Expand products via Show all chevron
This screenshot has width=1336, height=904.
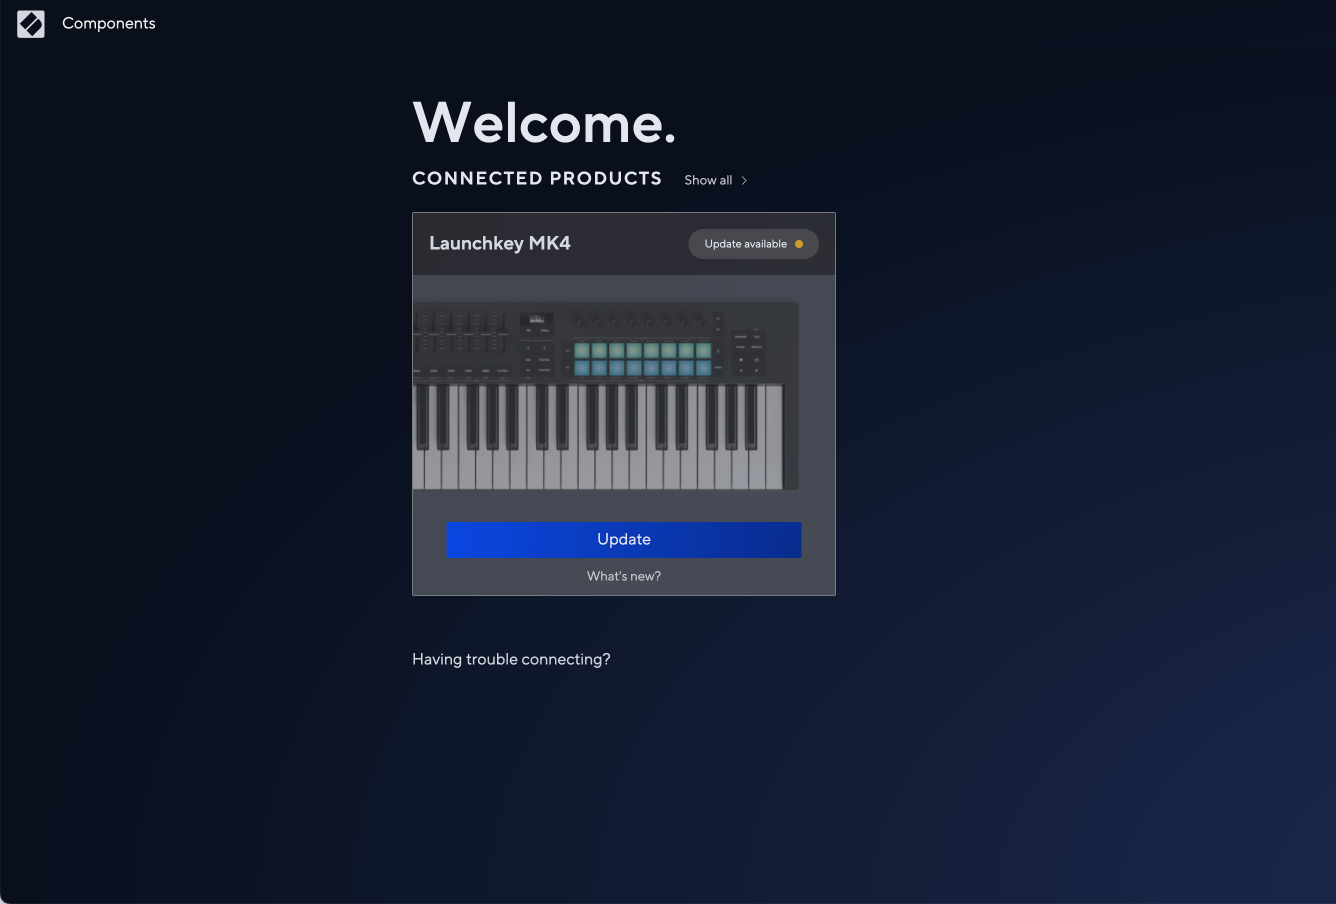coord(744,180)
